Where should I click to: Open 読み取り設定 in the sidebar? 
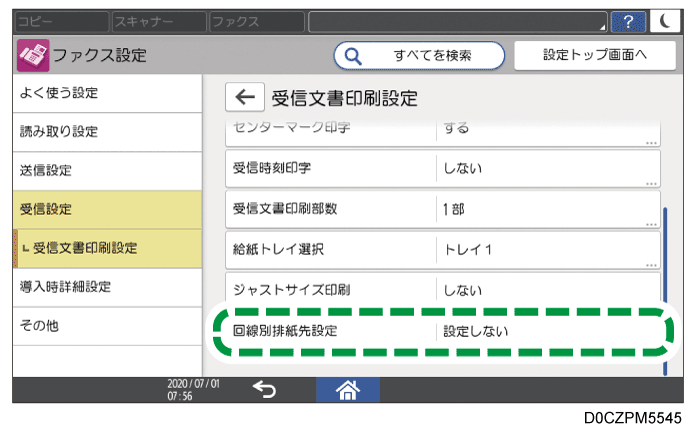107,132
